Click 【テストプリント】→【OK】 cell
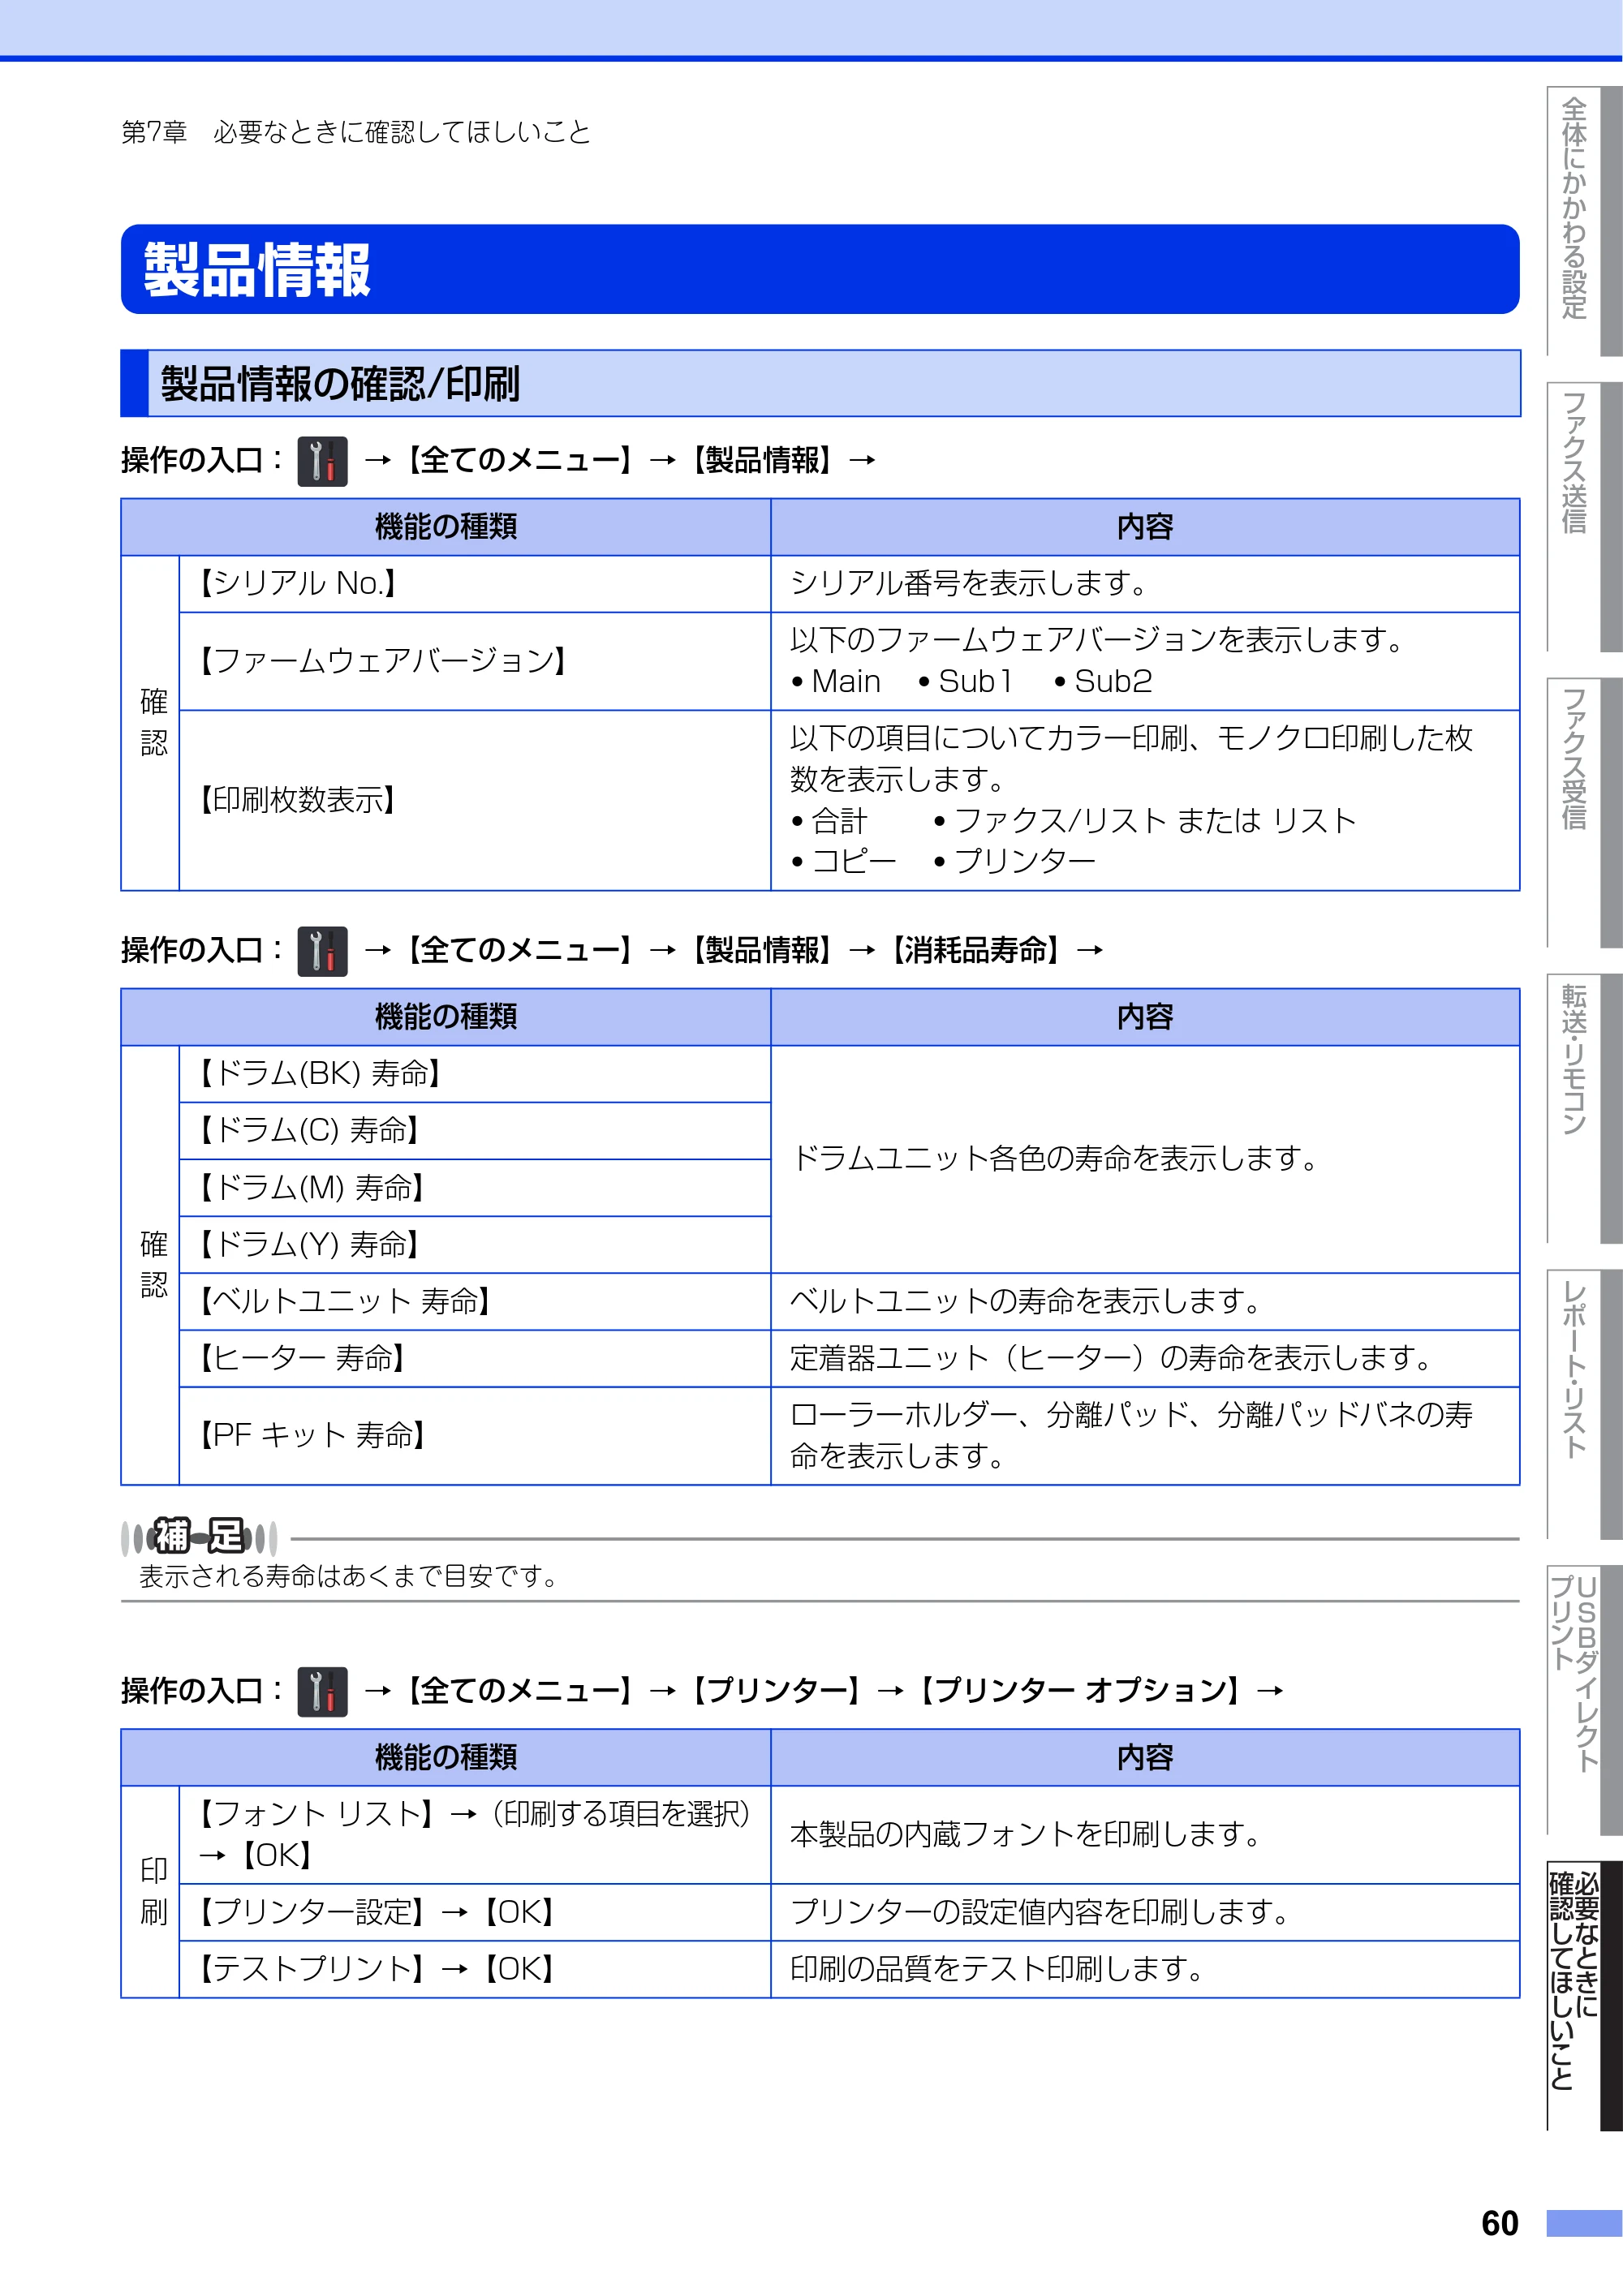 (475, 1970)
